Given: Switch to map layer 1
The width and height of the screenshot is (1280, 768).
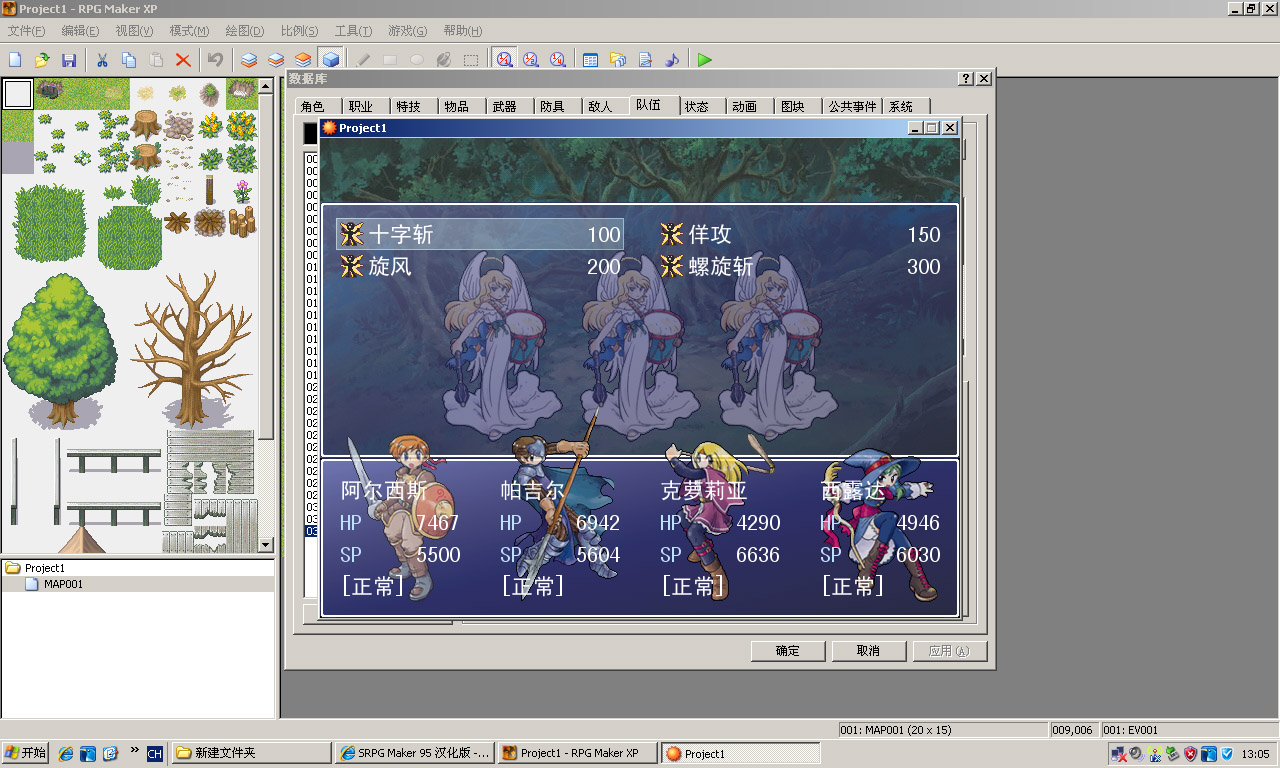Looking at the screenshot, I should pos(249,60).
